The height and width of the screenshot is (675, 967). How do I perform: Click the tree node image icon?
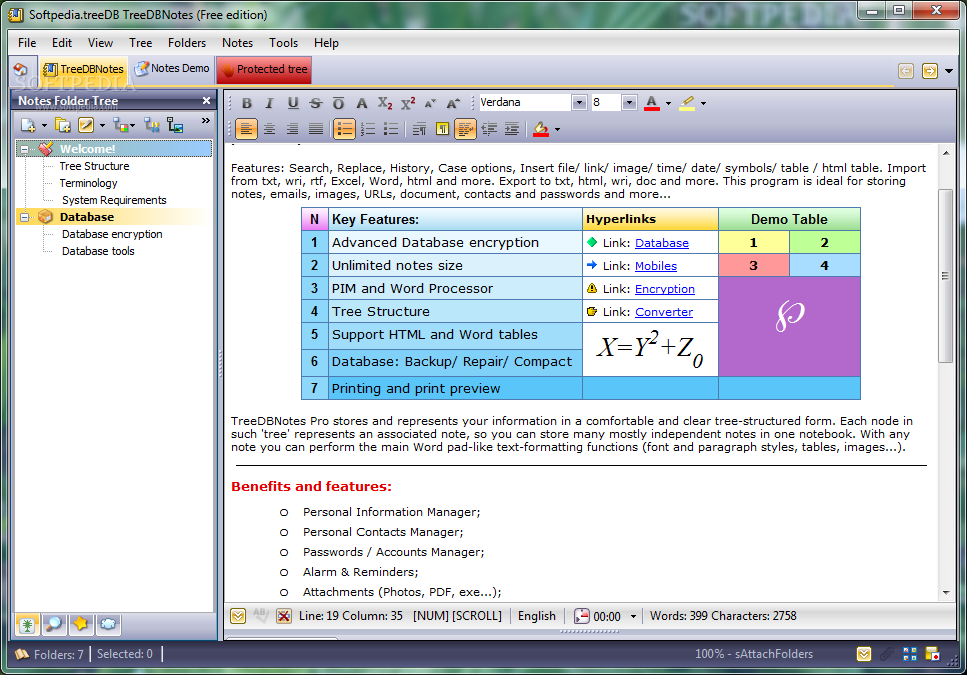click(175, 126)
